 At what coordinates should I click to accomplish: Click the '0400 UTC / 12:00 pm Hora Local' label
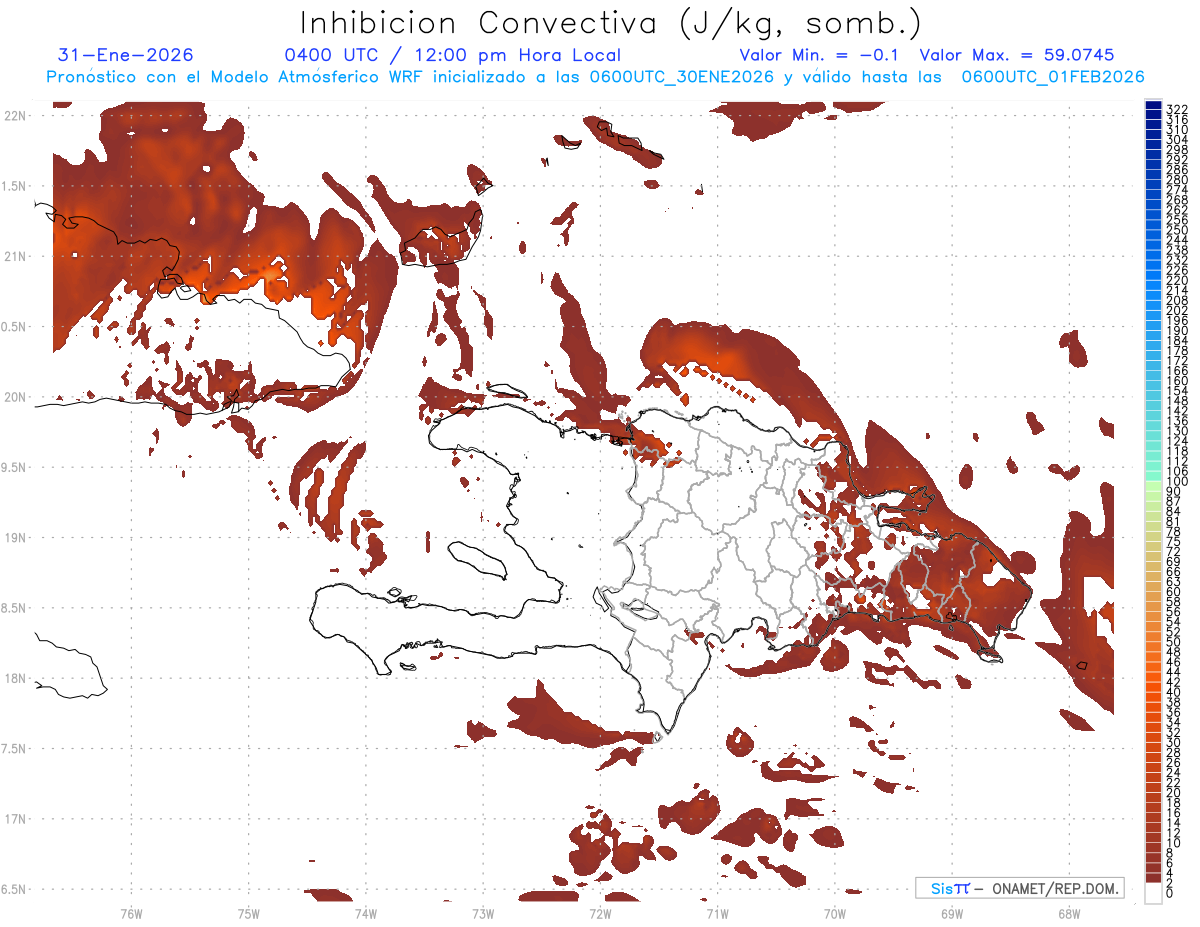coord(453,56)
